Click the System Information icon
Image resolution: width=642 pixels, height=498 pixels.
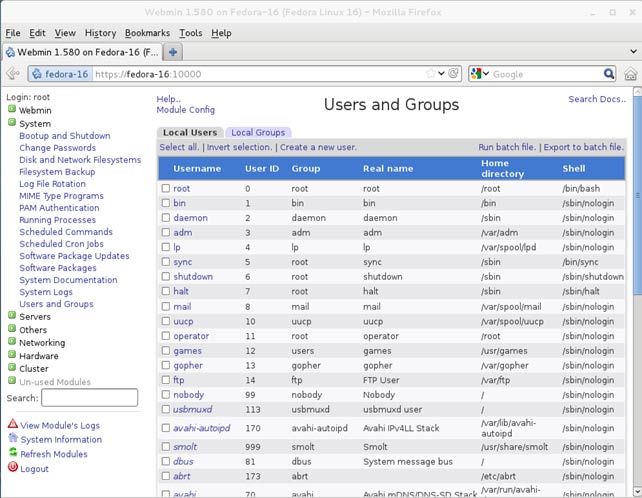click(x=13, y=438)
